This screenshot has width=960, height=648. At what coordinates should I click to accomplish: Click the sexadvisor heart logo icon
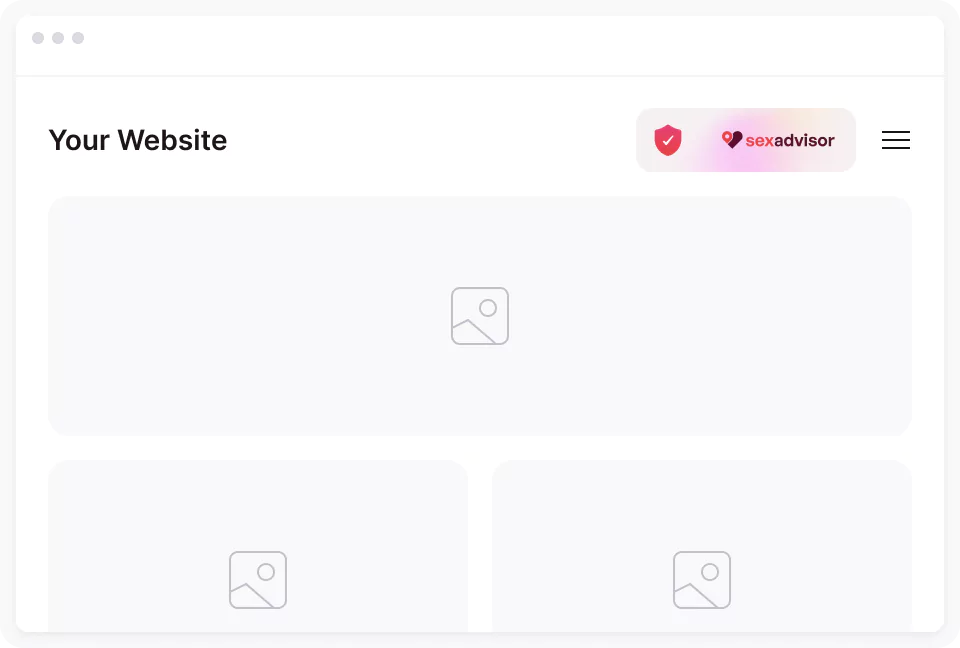pos(732,140)
